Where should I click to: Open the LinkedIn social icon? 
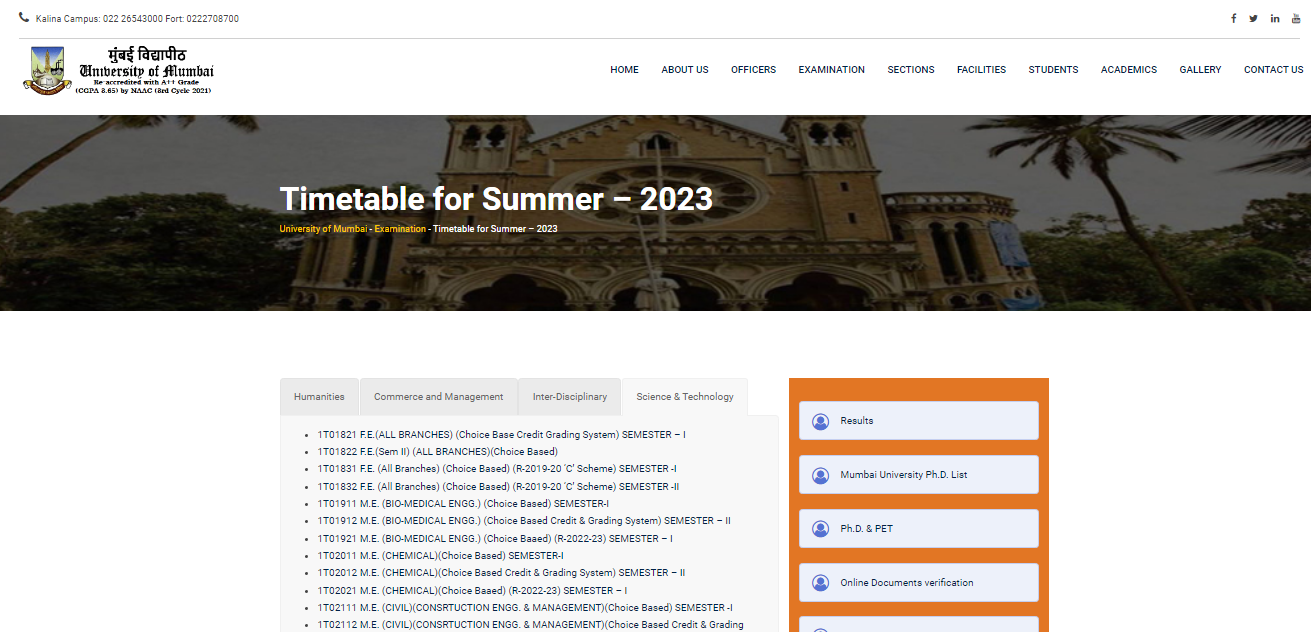pyautogui.click(x=1275, y=18)
